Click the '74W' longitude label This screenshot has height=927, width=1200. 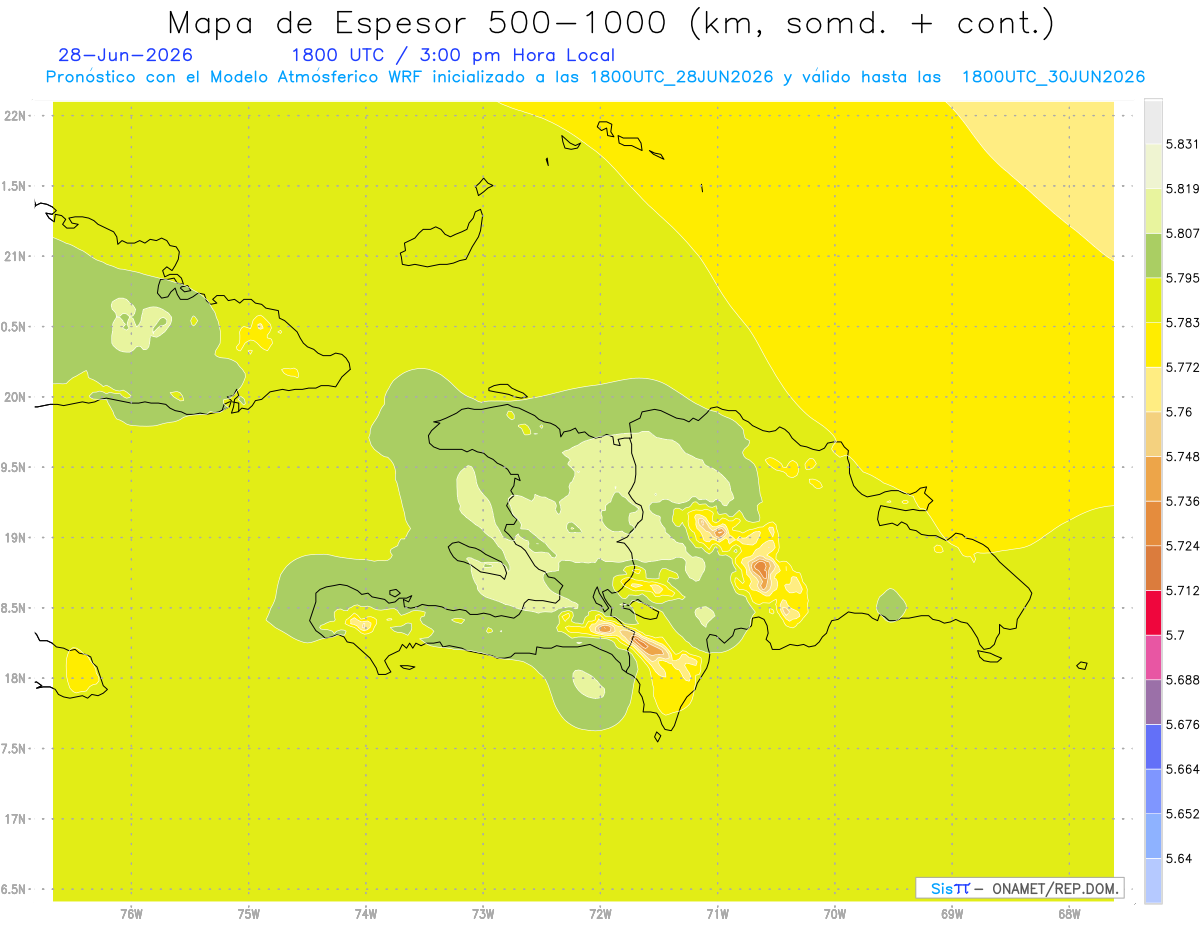pyautogui.click(x=365, y=913)
